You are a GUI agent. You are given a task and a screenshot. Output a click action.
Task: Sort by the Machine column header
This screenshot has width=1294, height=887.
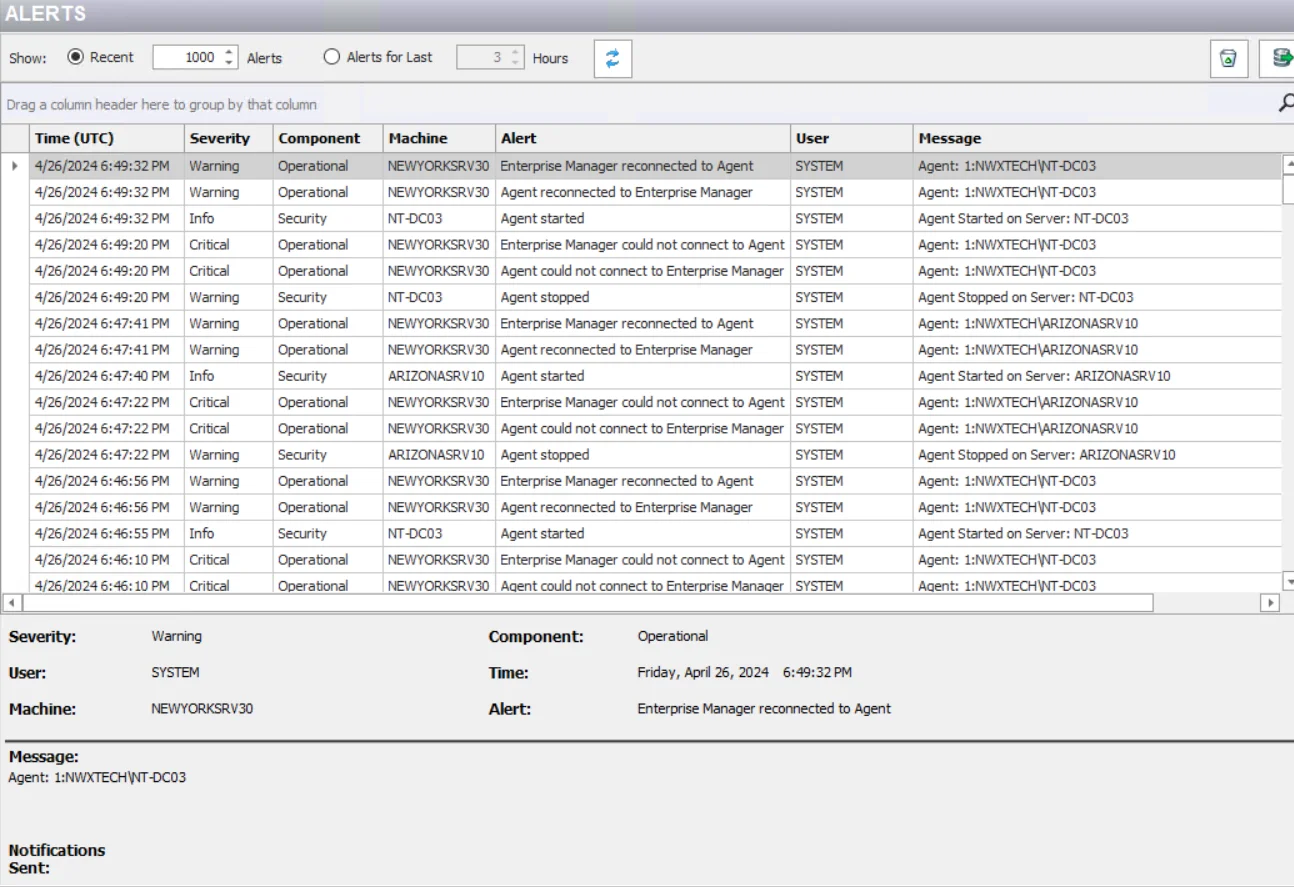pos(438,138)
